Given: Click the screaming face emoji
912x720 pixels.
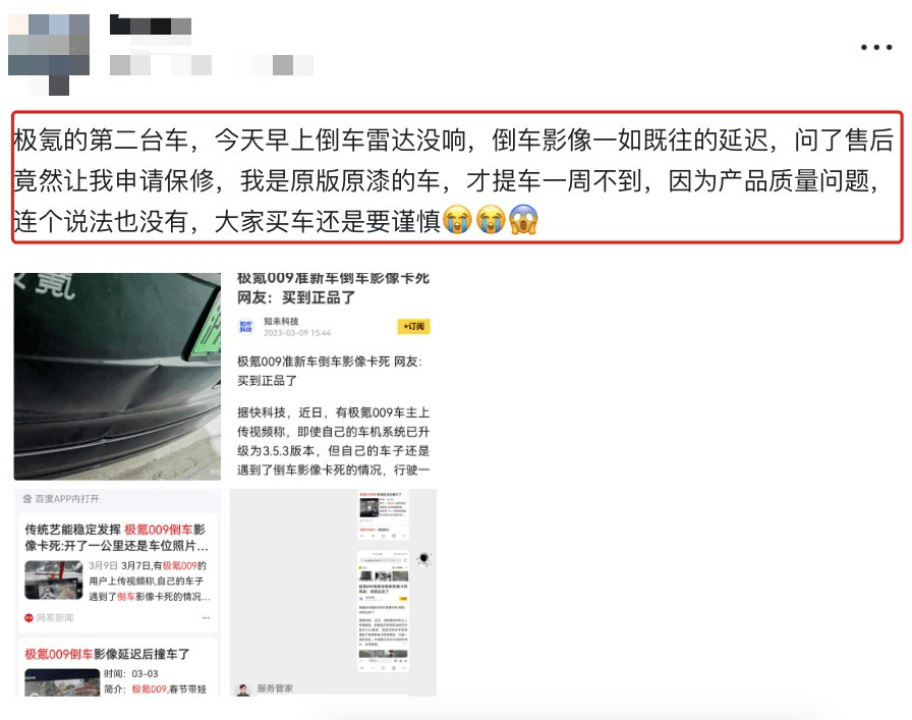Looking at the screenshot, I should tap(523, 220).
